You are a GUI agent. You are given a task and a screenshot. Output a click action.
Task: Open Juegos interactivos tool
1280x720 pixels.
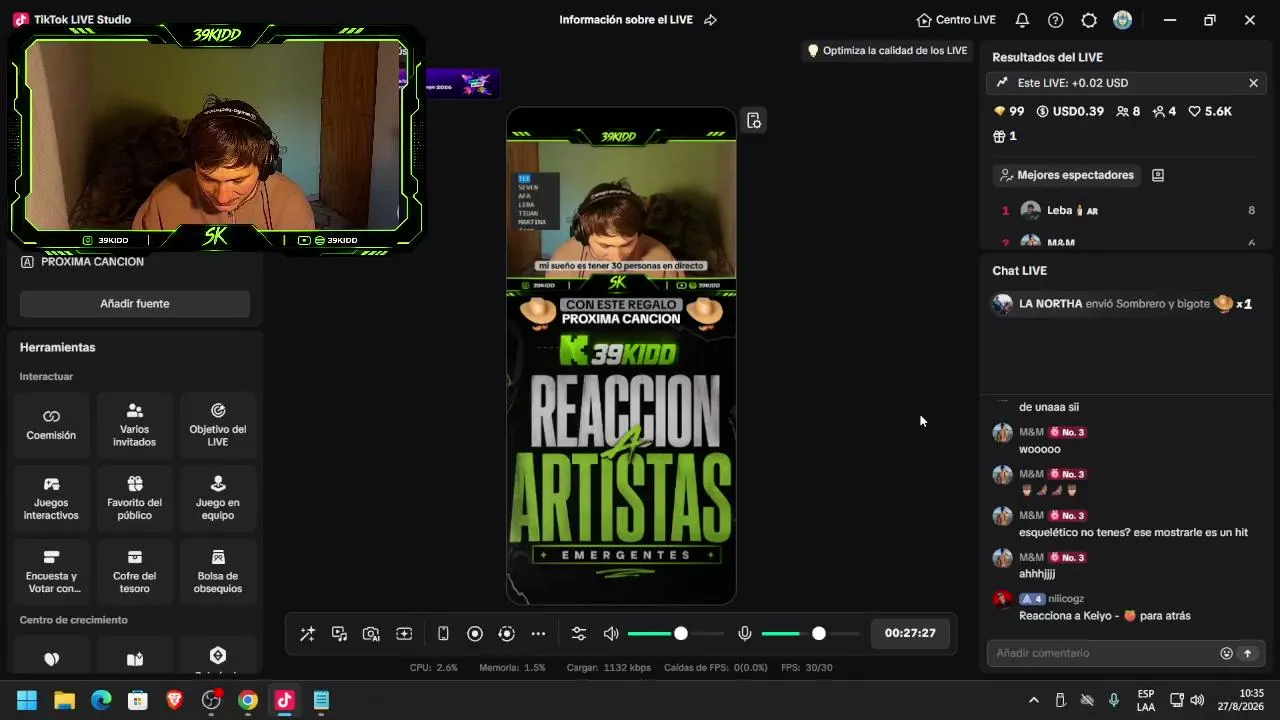[51, 498]
